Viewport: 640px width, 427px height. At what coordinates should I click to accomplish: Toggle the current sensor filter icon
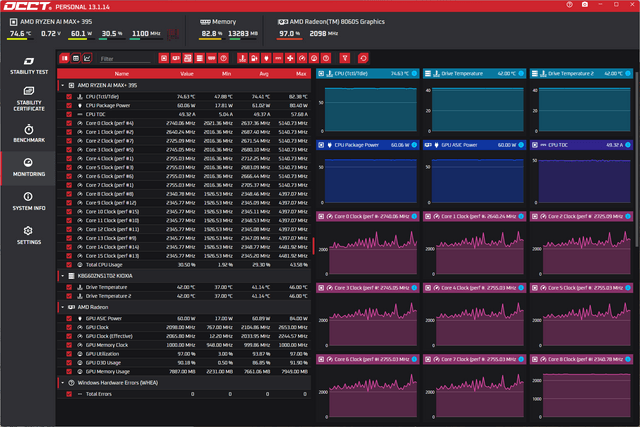pos(278,58)
